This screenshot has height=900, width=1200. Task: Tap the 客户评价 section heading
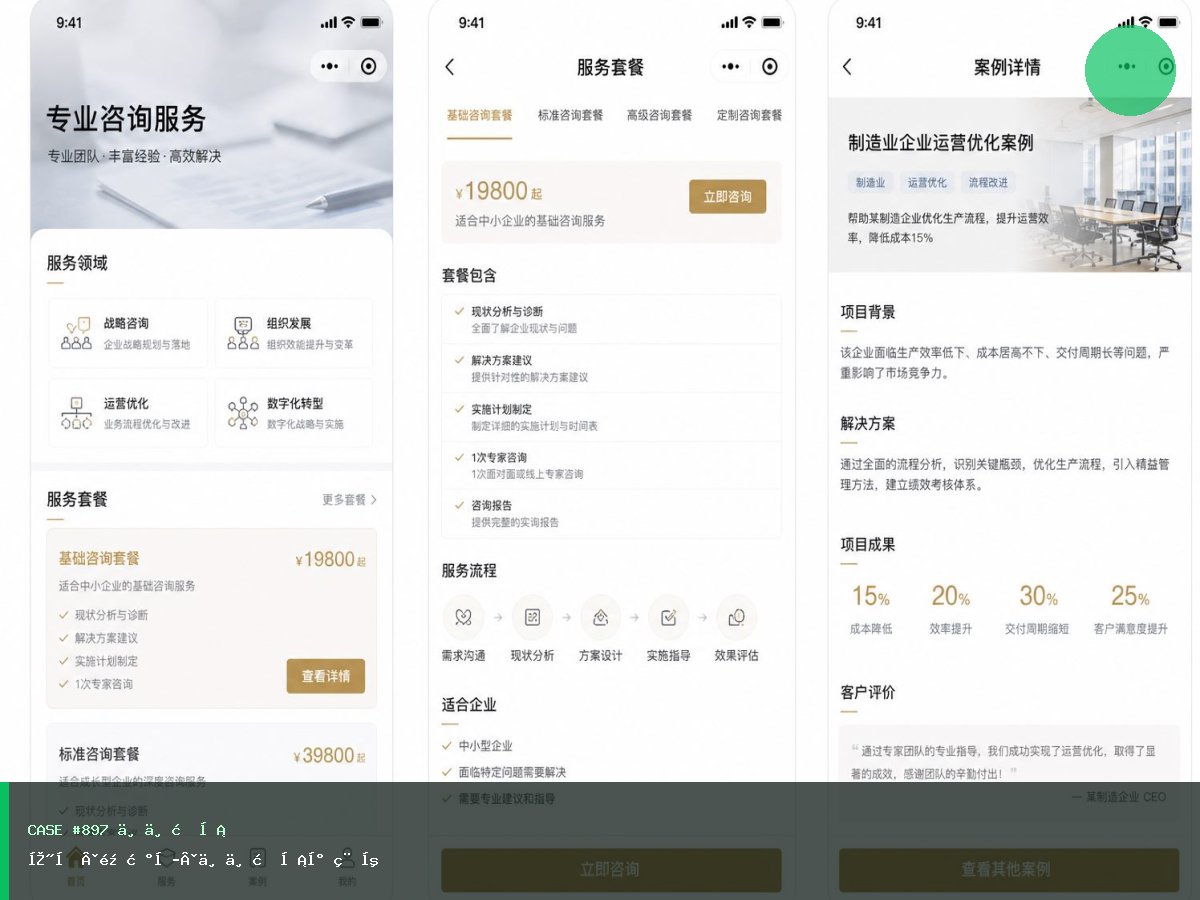point(868,692)
